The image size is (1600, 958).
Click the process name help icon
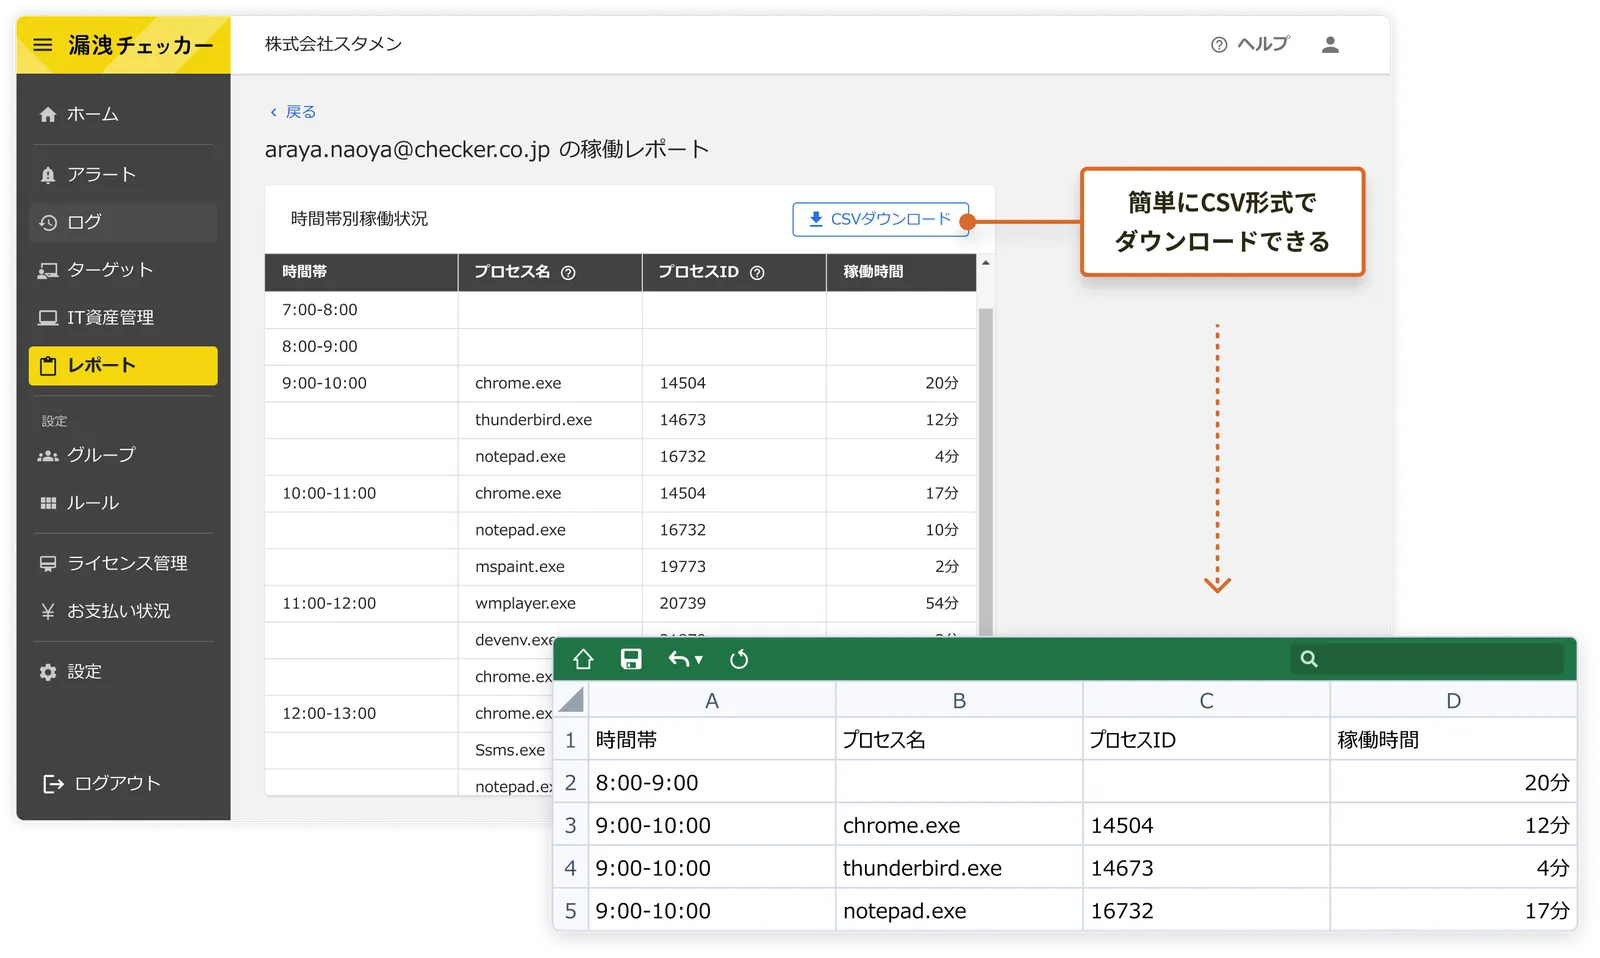point(568,273)
